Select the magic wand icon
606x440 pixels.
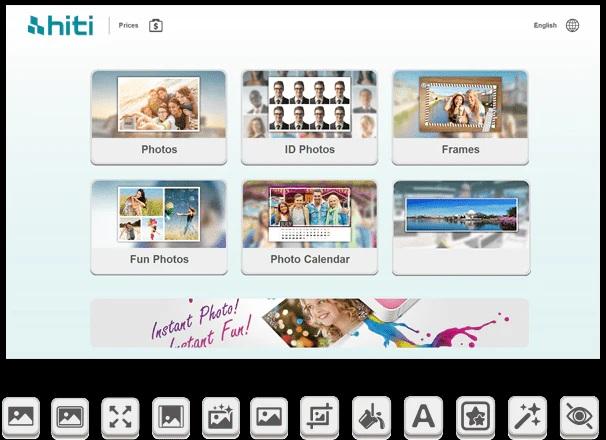pos(527,417)
